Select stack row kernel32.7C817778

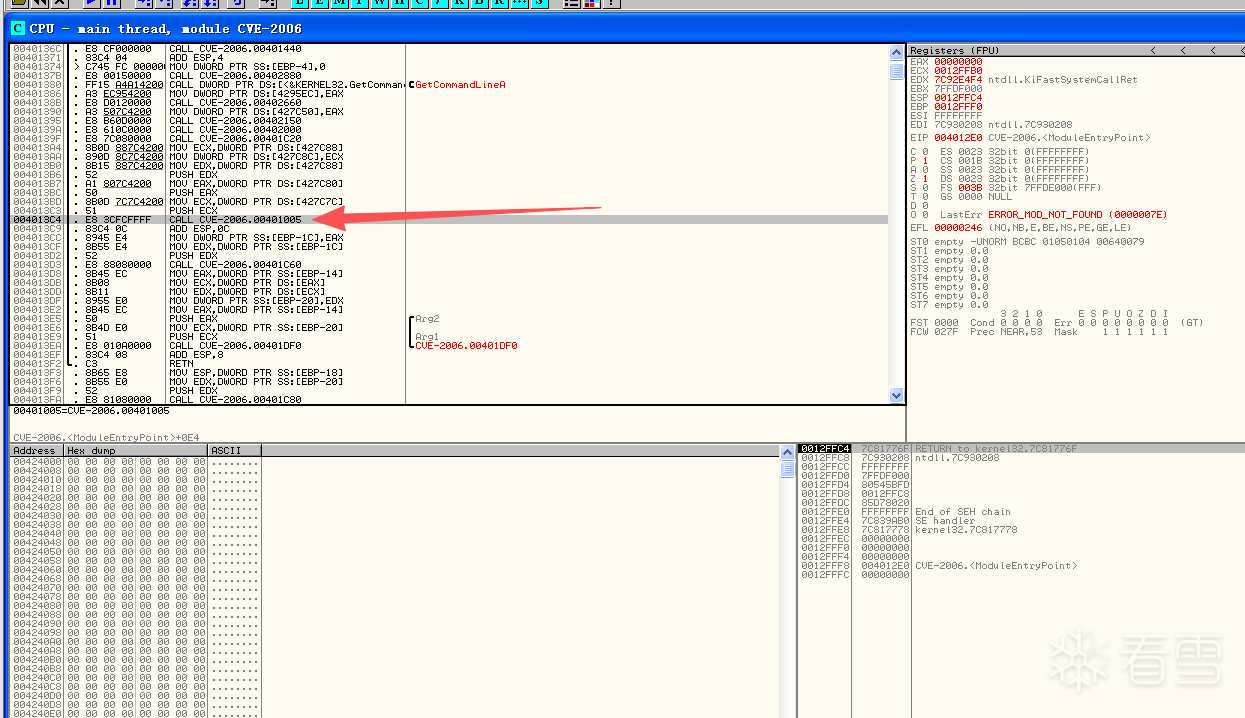(x=1021, y=530)
